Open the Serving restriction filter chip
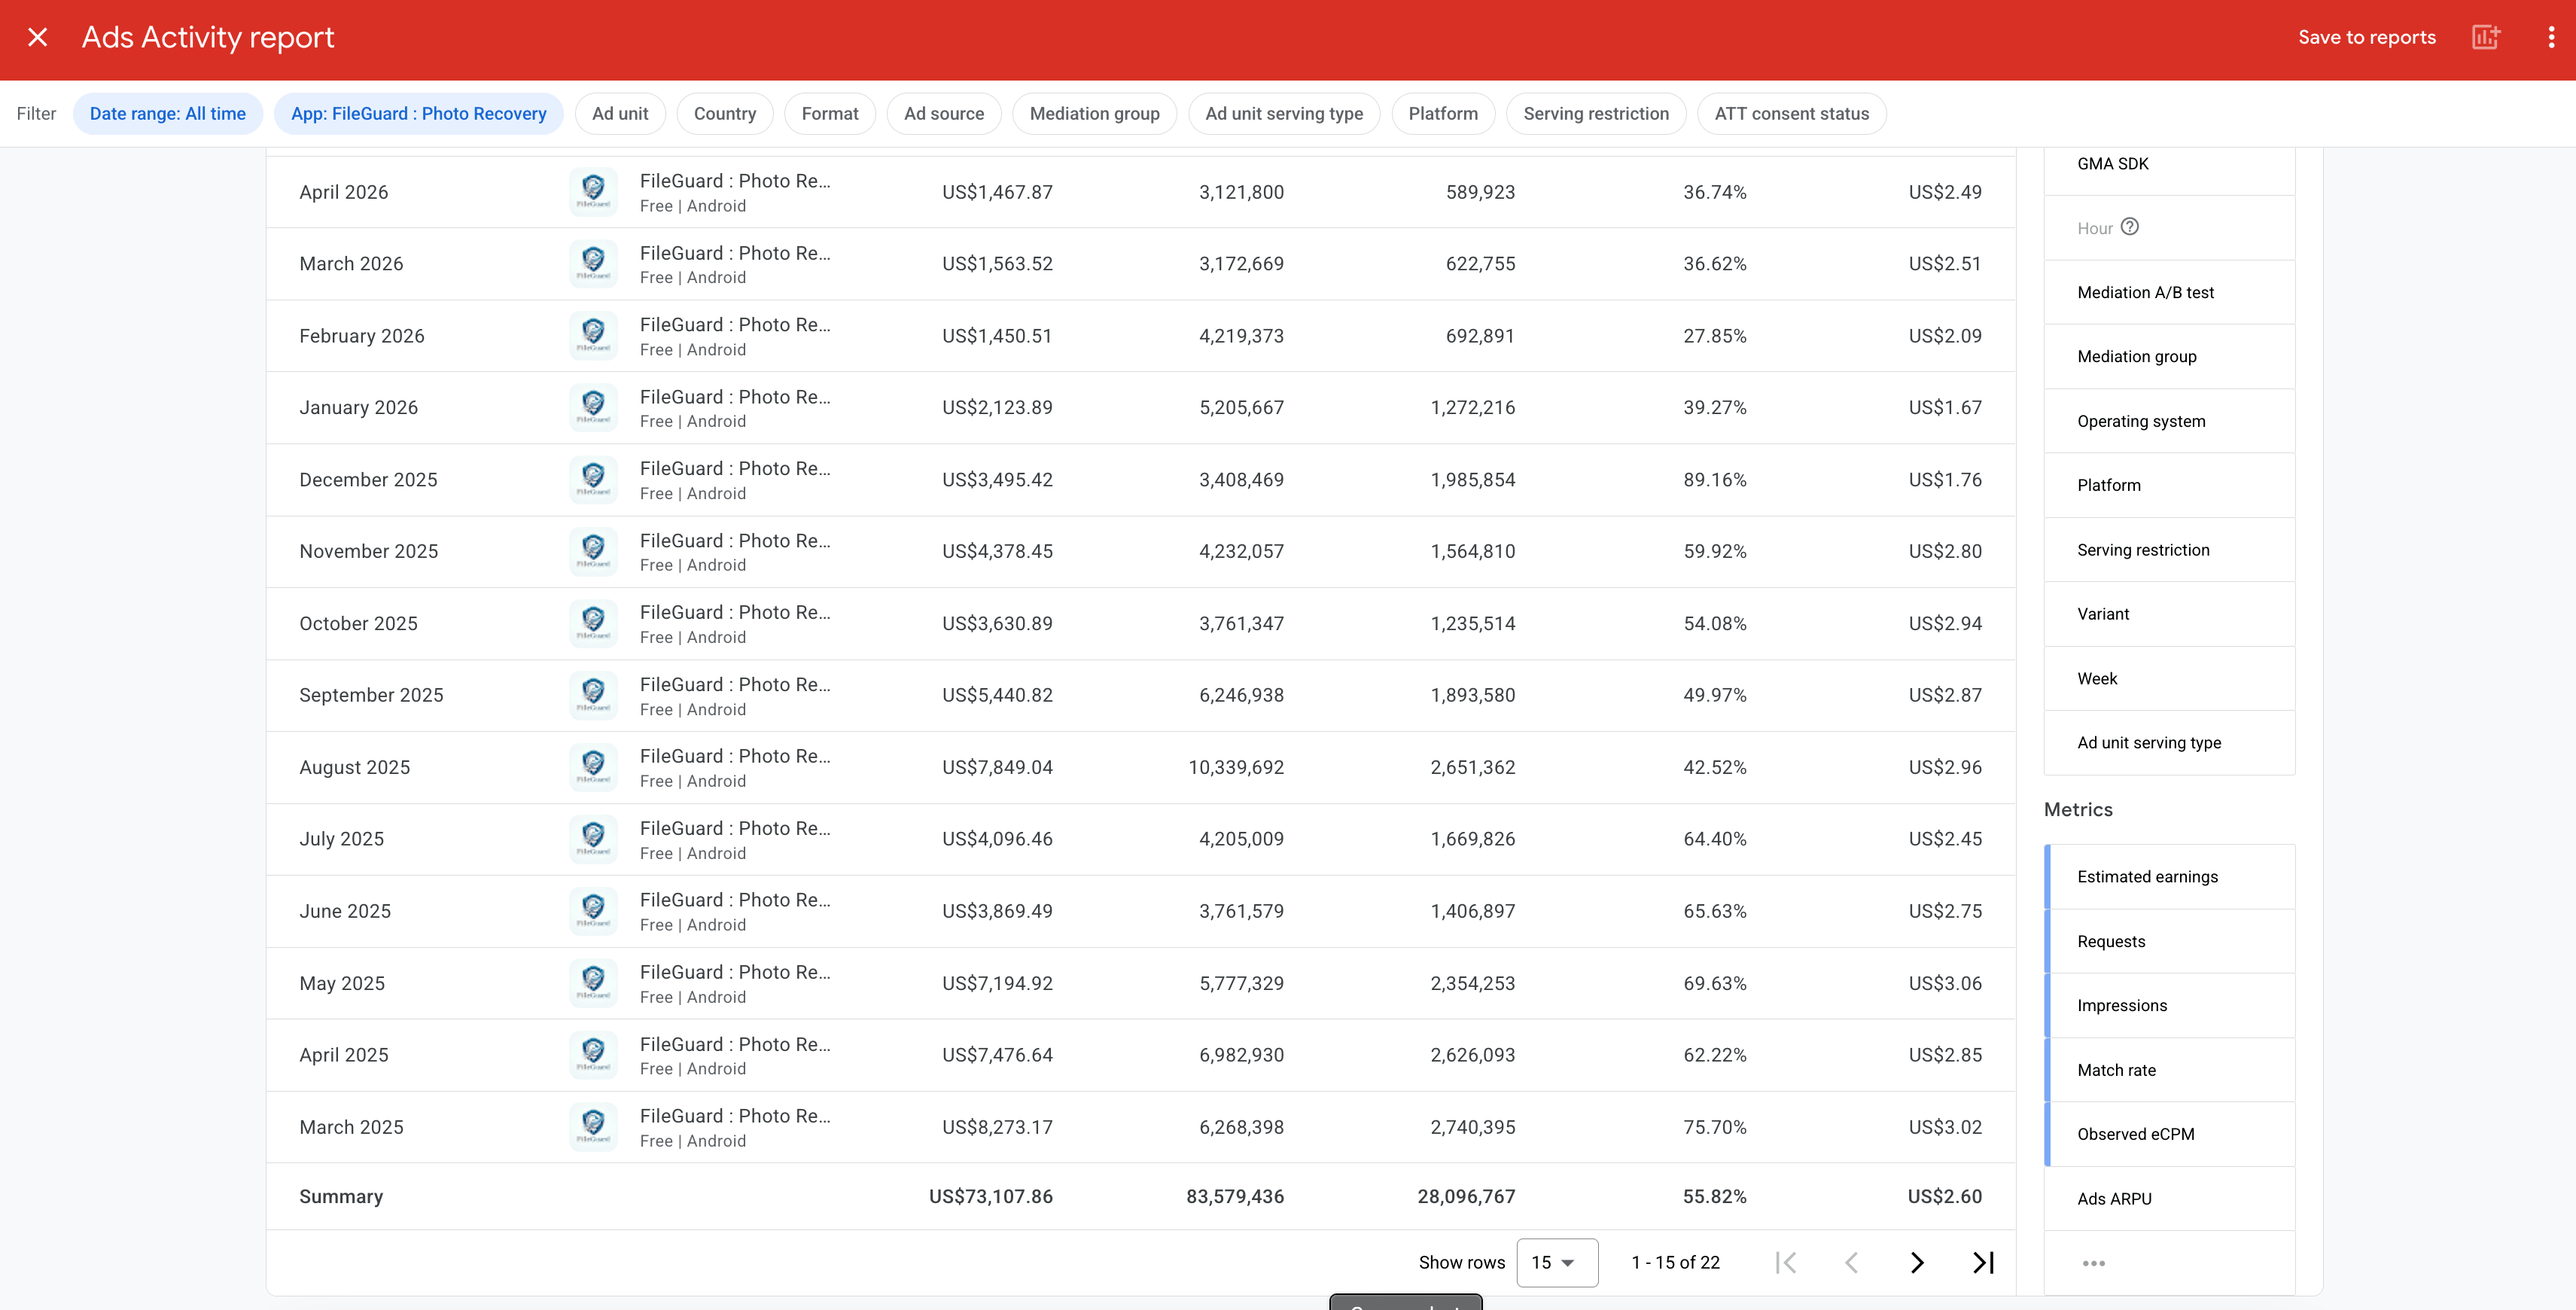 click(x=1596, y=114)
